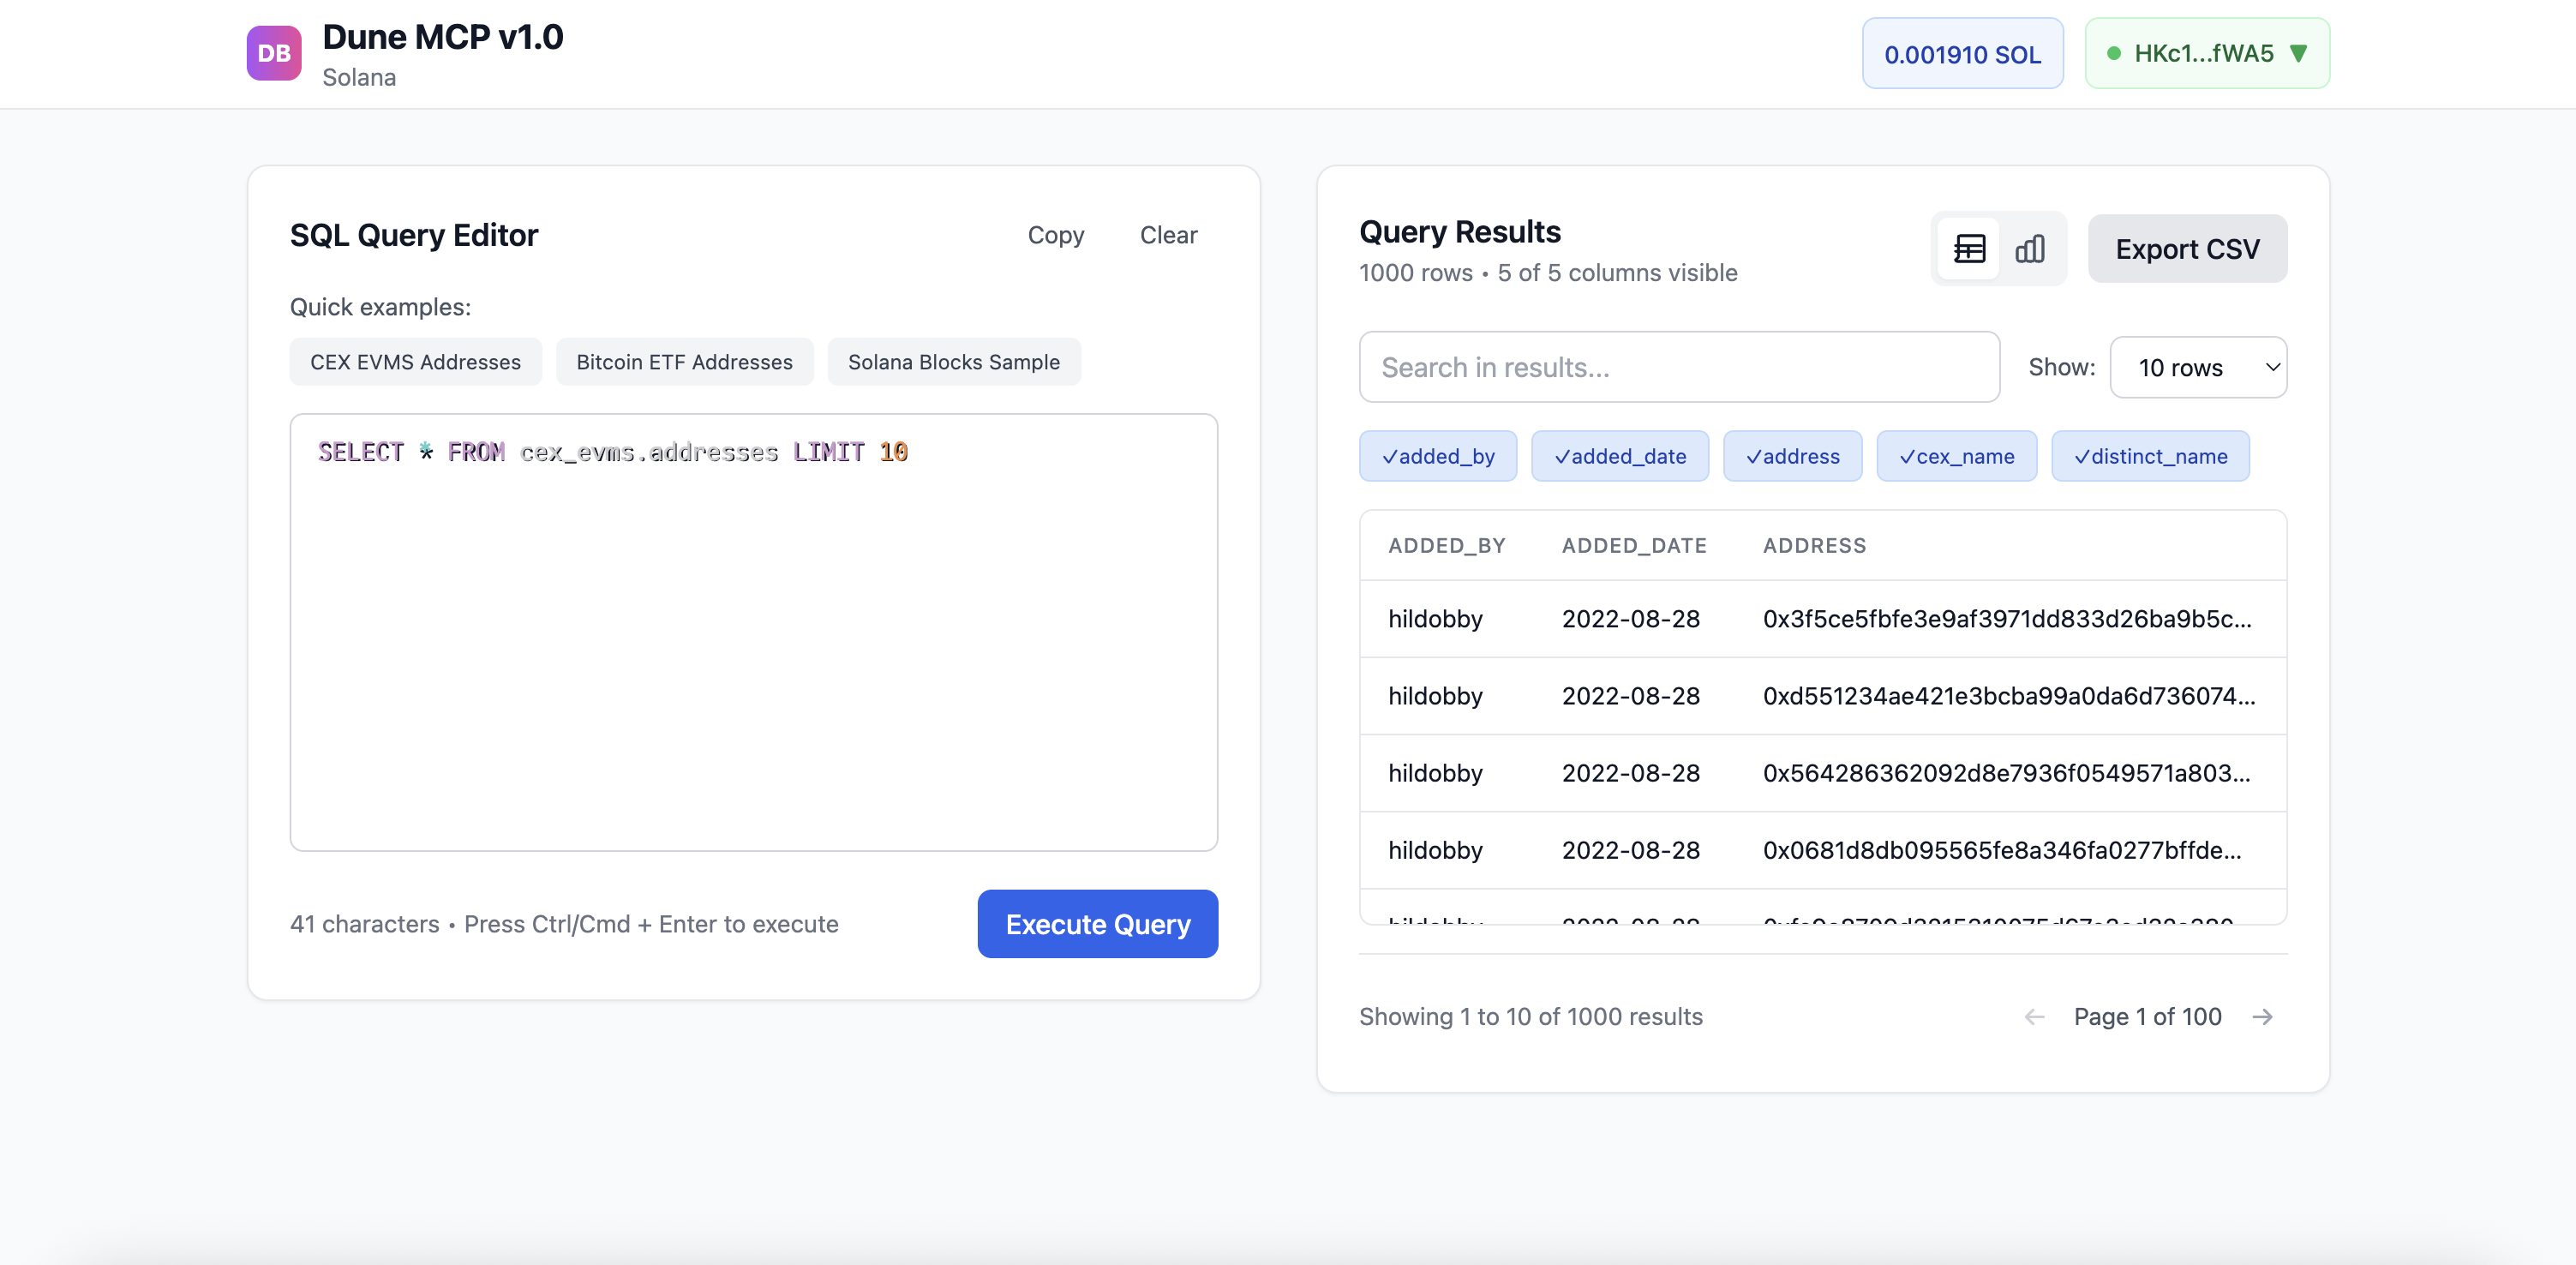Load Solana Blocks Sample example

(953, 362)
